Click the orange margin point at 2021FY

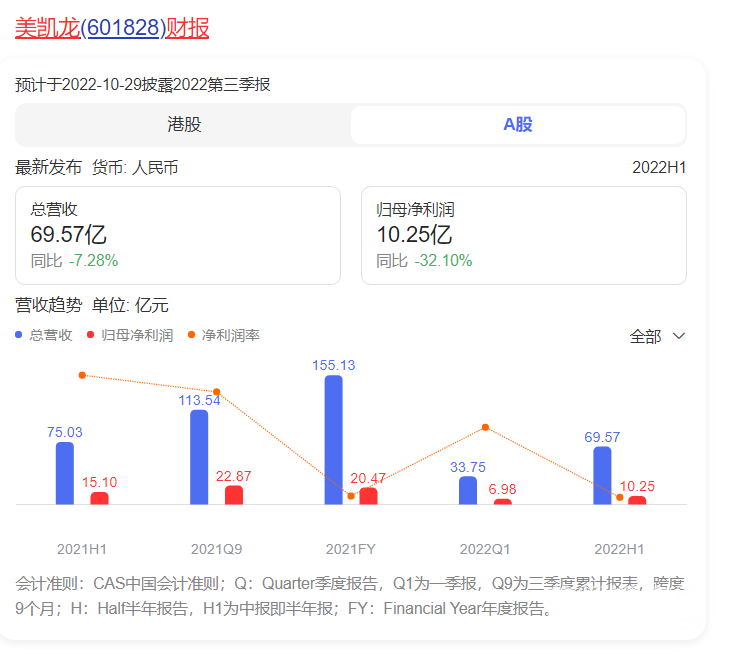point(351,496)
